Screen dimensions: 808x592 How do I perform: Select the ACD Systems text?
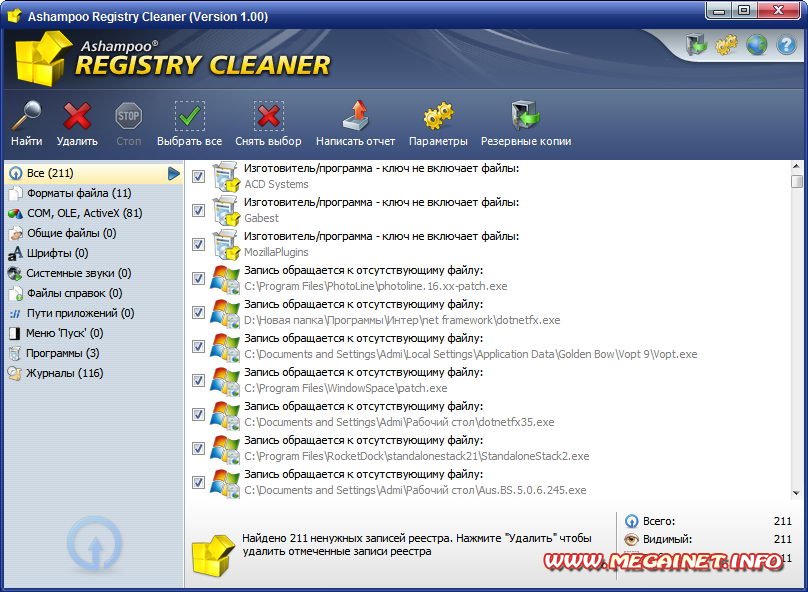(x=276, y=184)
